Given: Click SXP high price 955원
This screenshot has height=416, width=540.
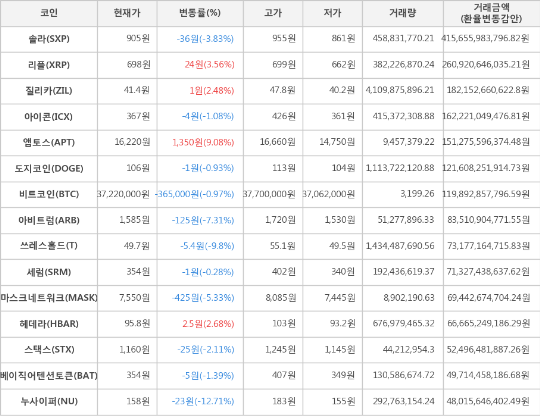Looking at the screenshot, I should pos(284,39).
